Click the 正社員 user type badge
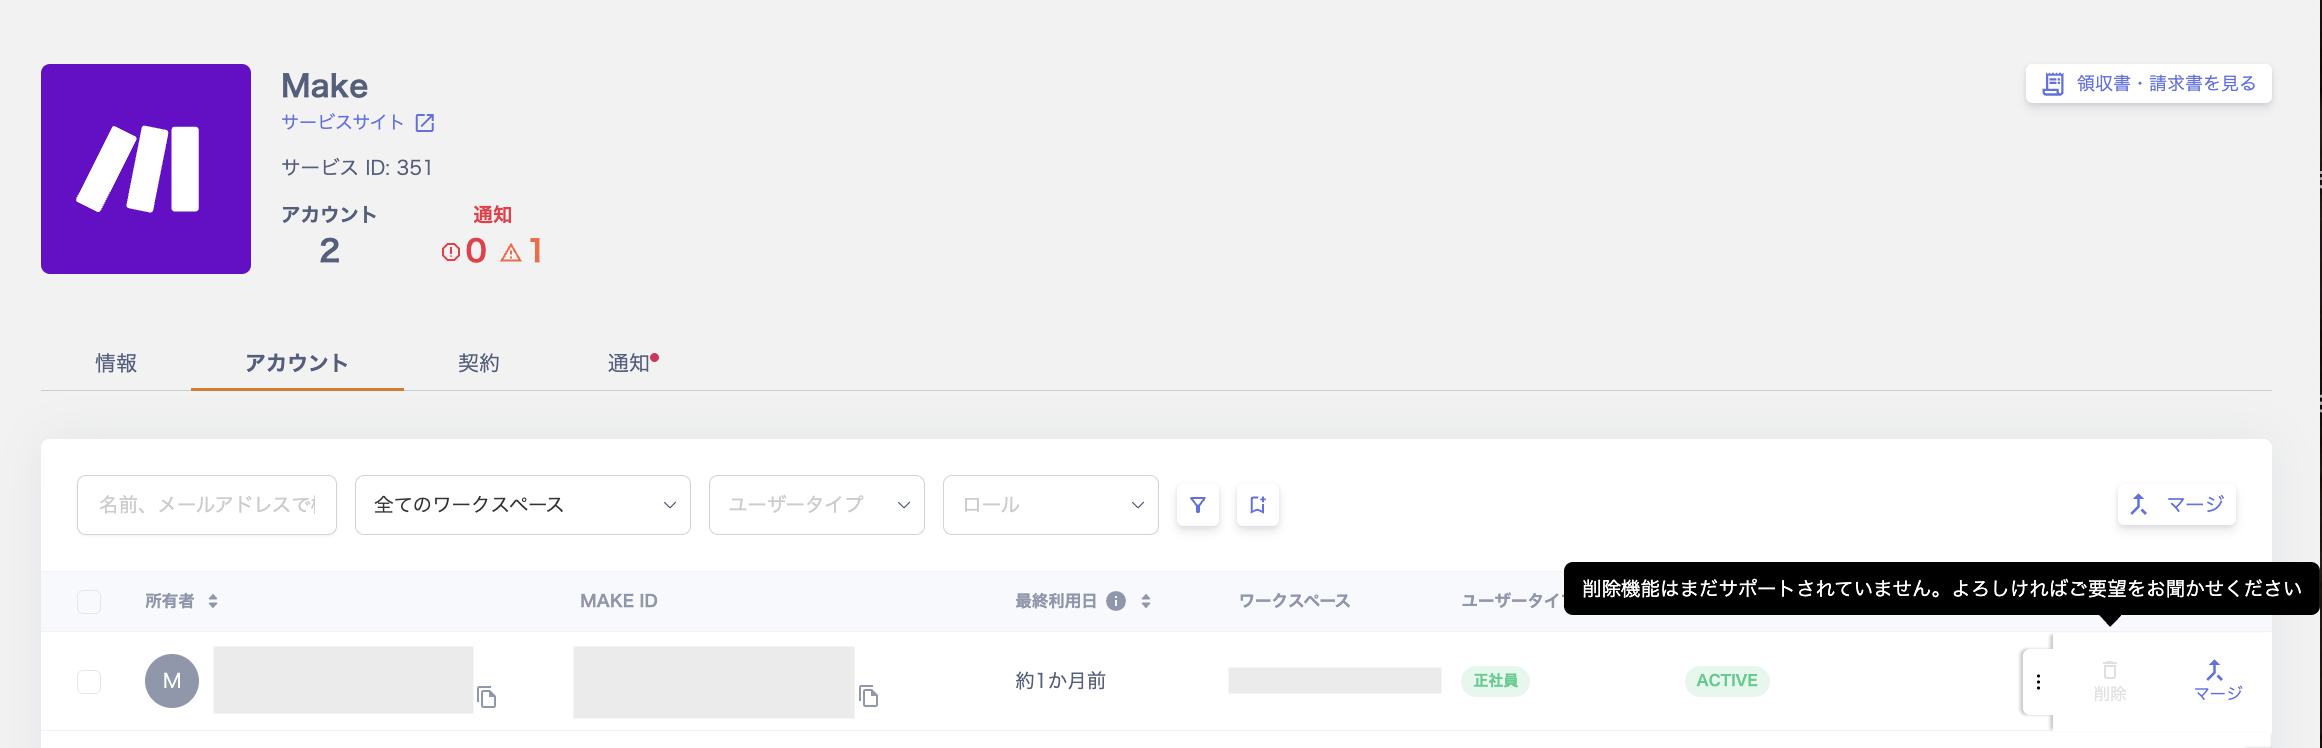The image size is (2322, 748). 1495,681
